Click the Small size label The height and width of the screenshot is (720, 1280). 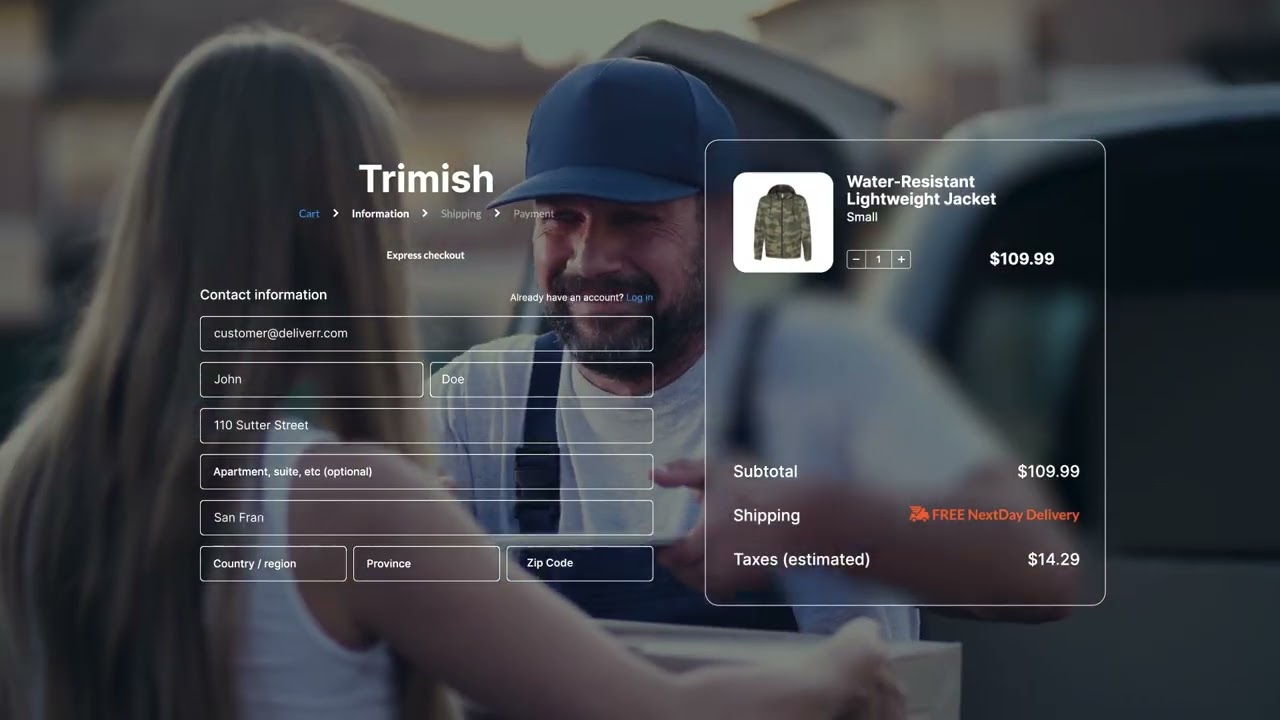(862, 217)
